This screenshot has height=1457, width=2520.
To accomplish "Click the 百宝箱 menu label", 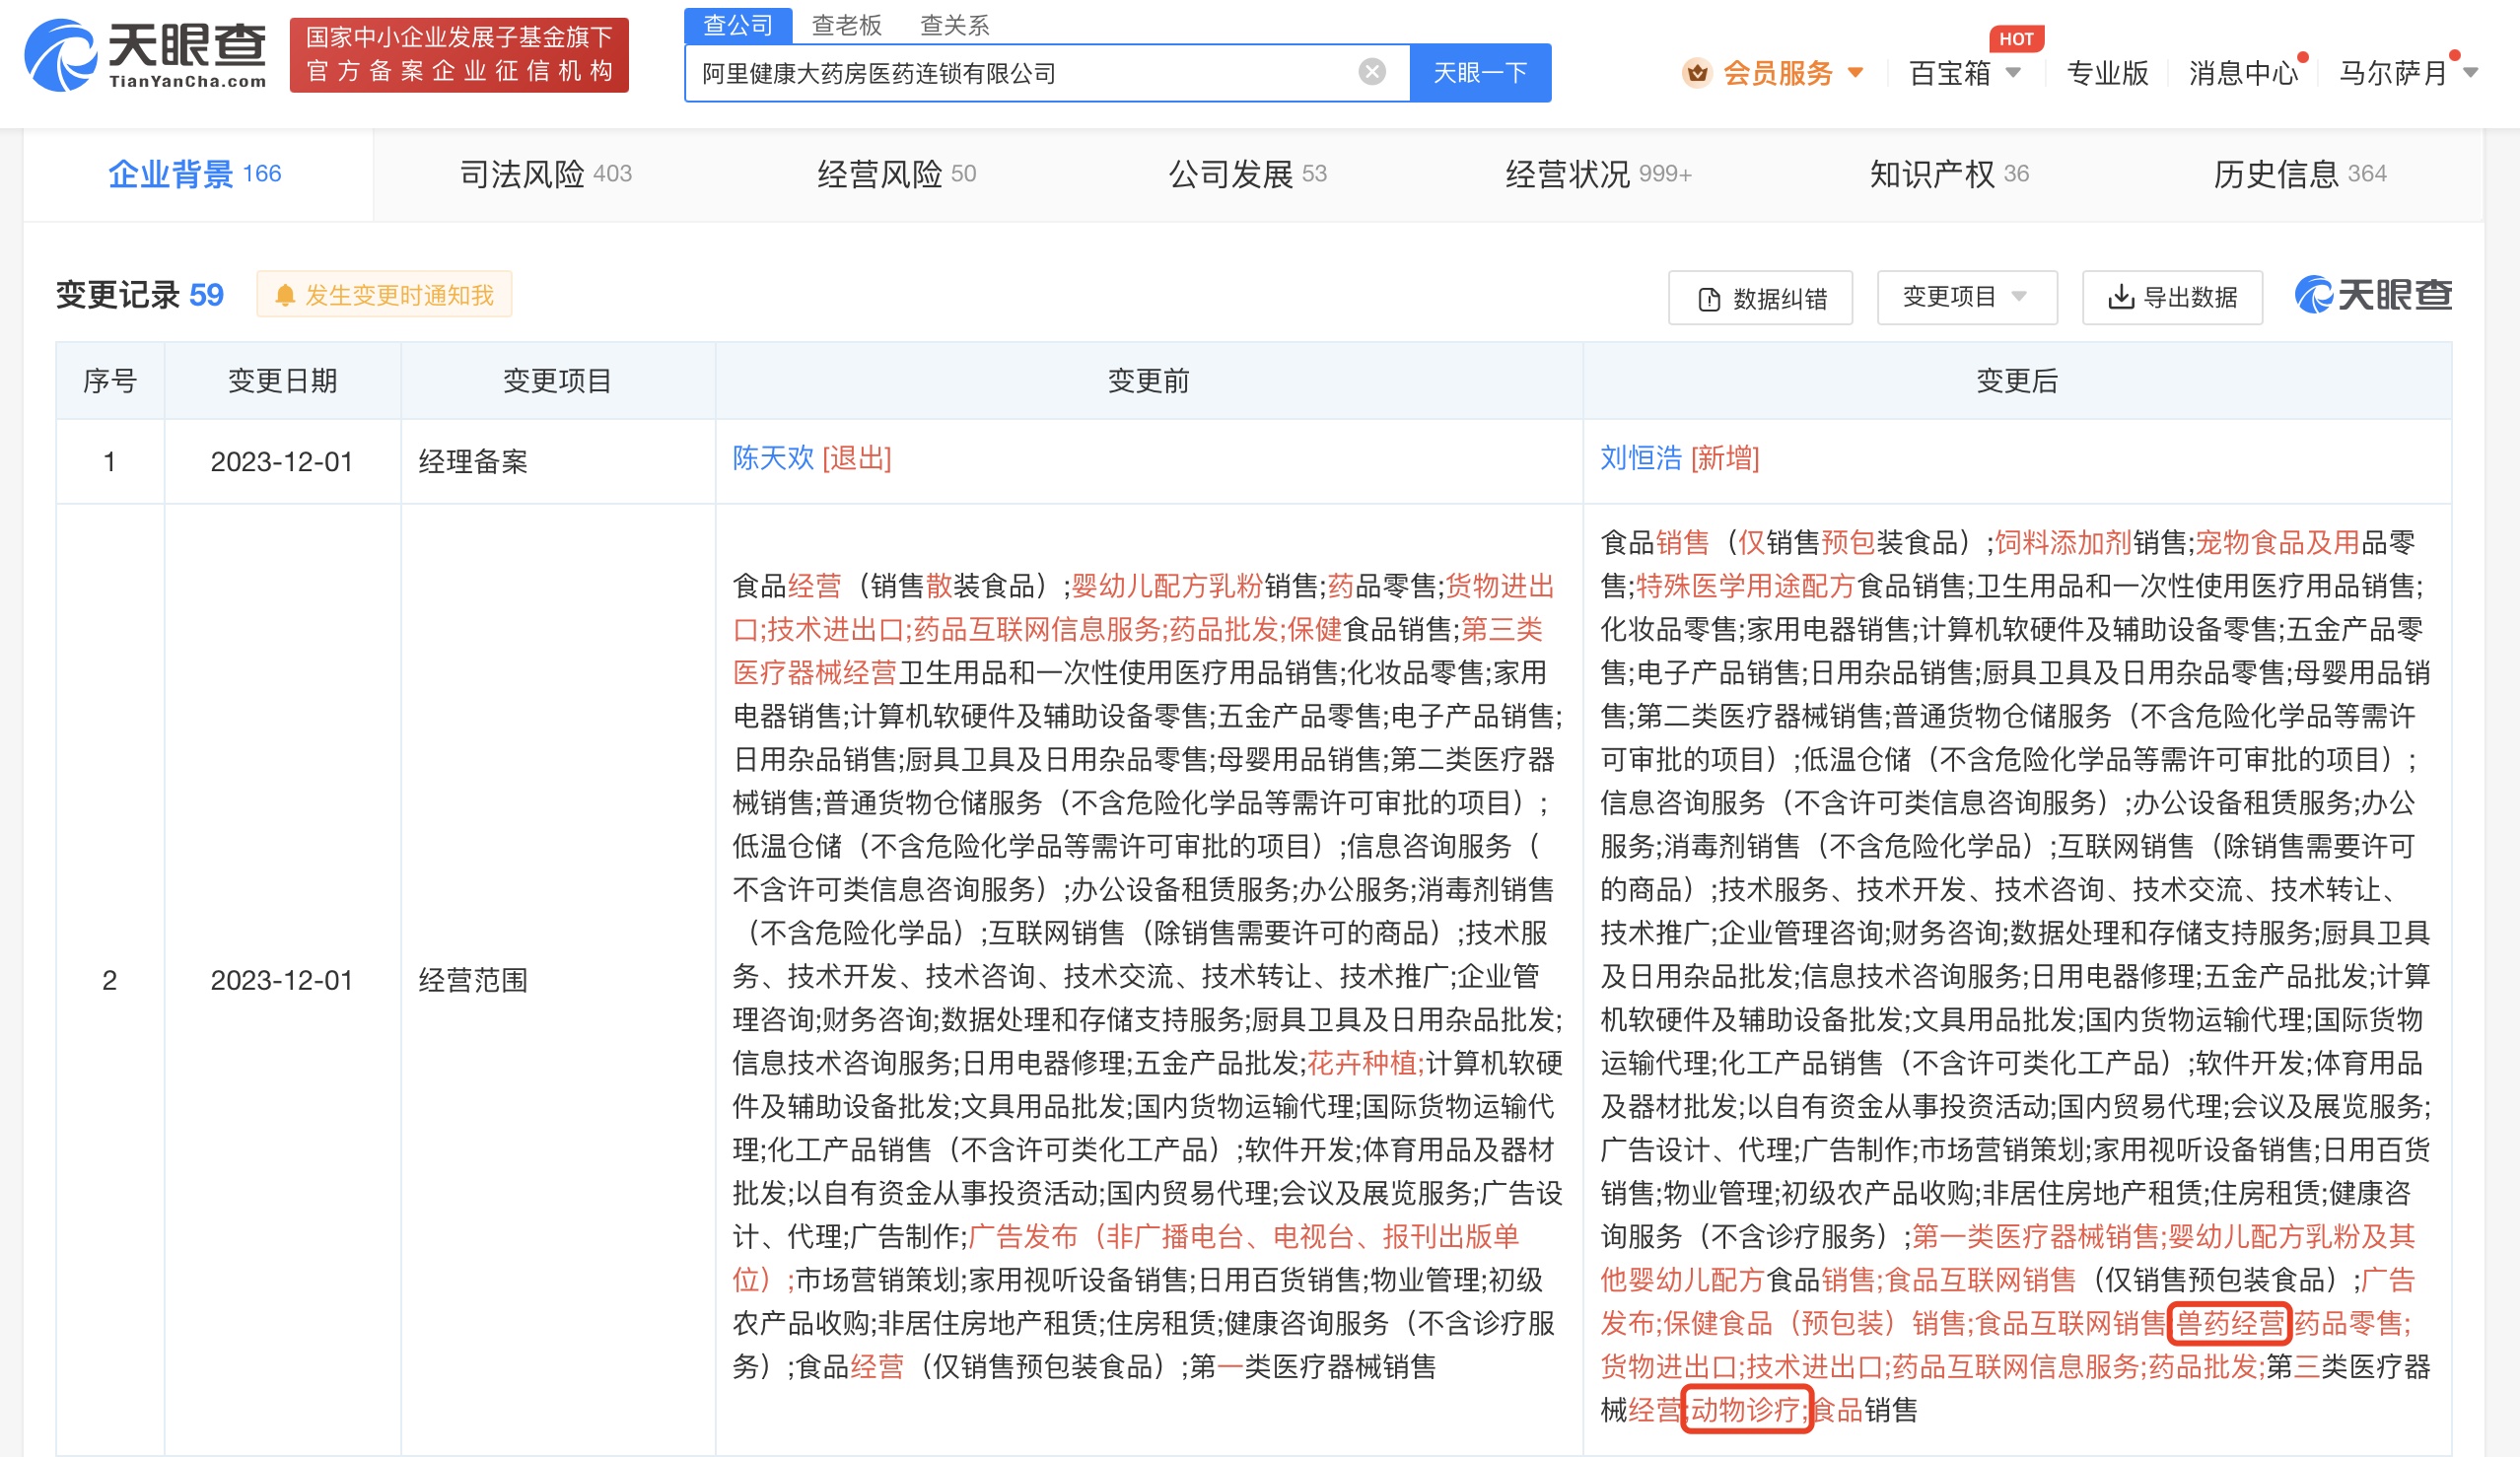I will coord(1949,73).
